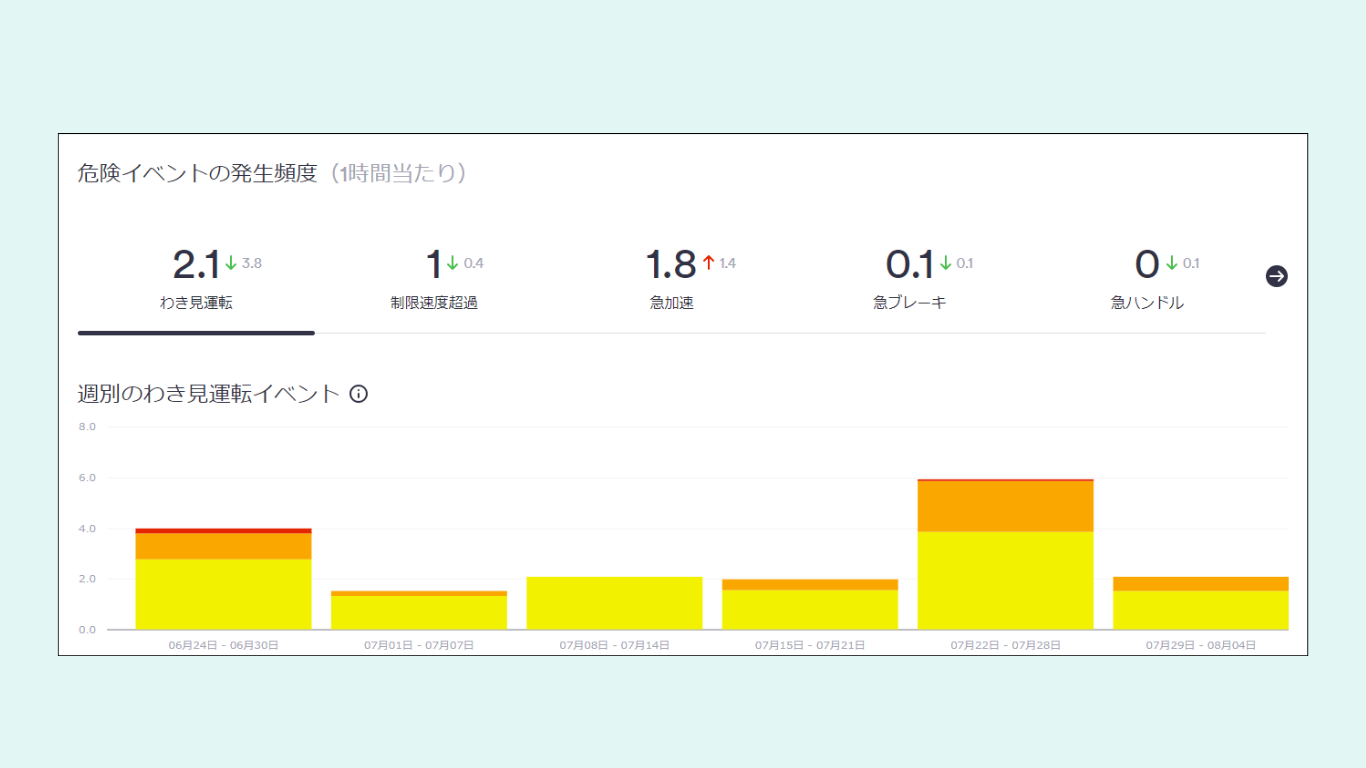Click the red segment of 06月24日 - 06月30日 bar
1366x768 pixels.
coord(223,531)
